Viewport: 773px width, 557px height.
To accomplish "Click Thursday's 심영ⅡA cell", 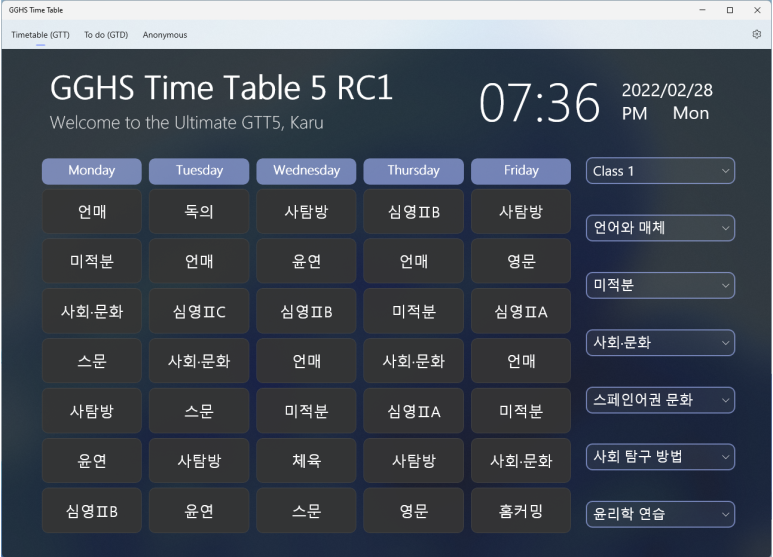I will 414,411.
